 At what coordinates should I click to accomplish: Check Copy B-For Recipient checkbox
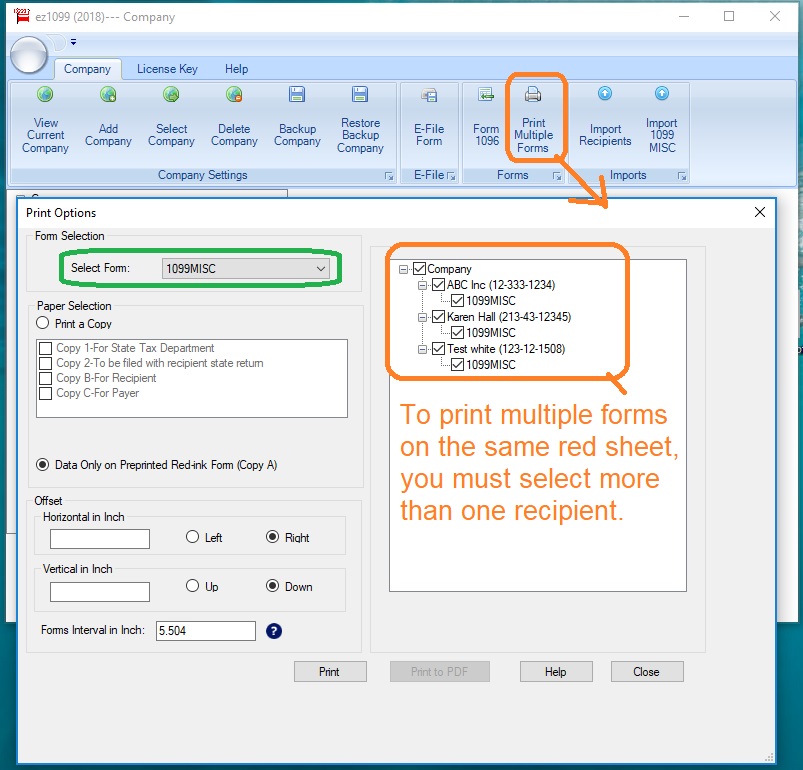[x=46, y=378]
